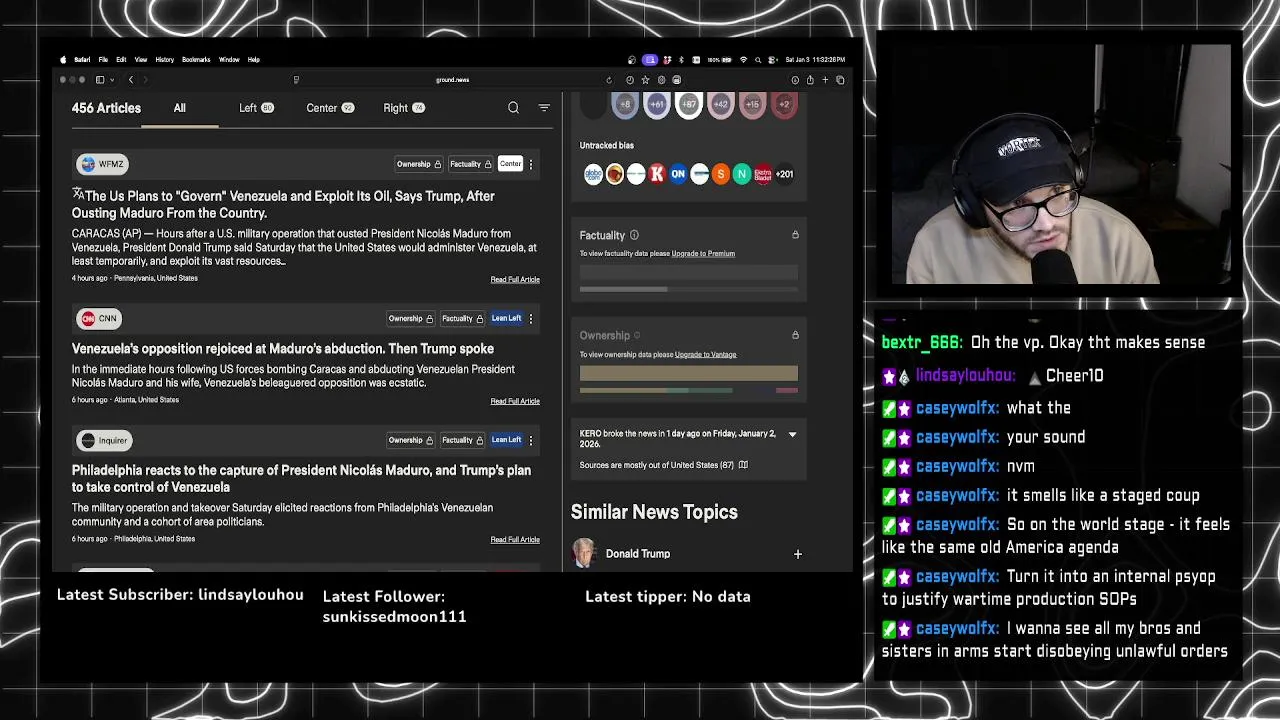This screenshot has width=1280, height=720.
Task: Select the +2 far right bias bubble
Action: pos(784,104)
